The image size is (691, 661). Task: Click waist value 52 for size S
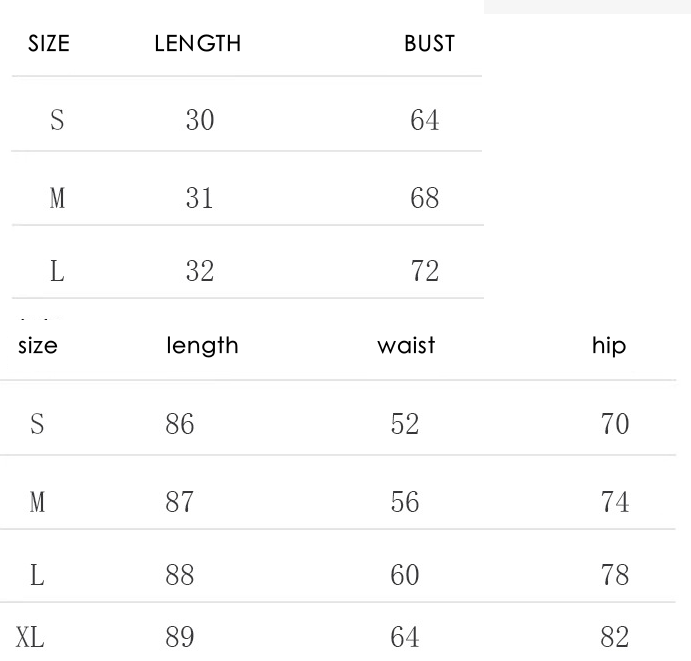(405, 425)
